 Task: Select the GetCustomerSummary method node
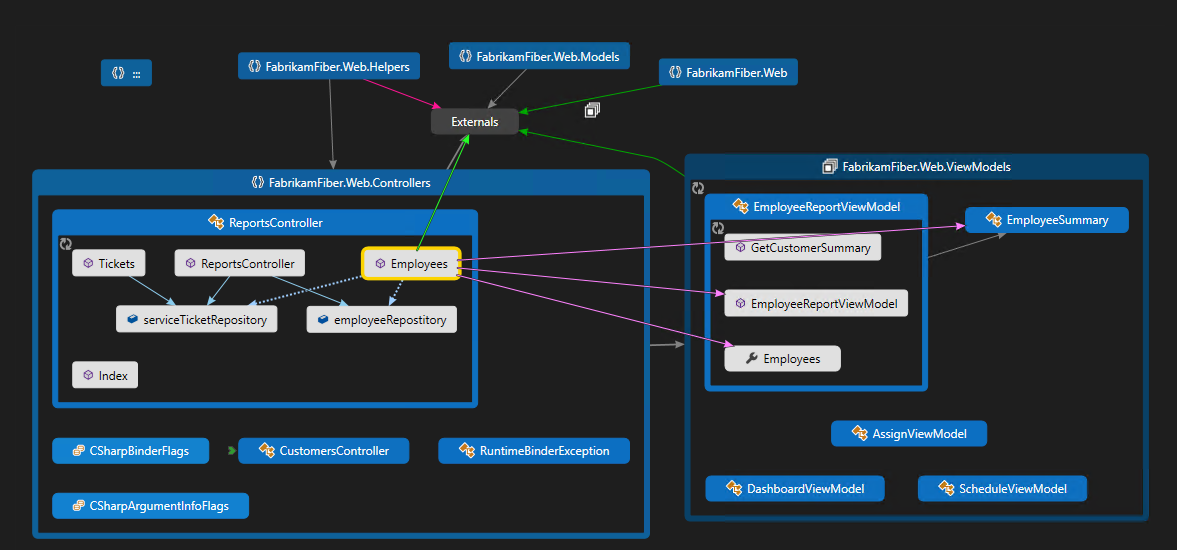point(802,248)
